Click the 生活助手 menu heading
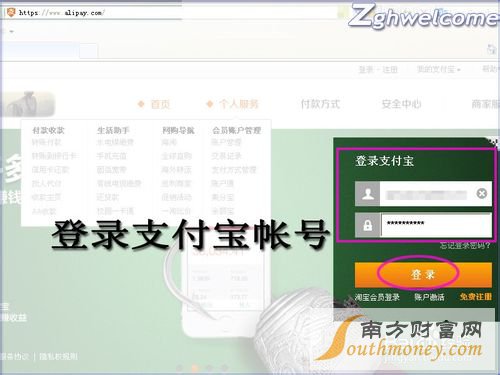The width and height of the screenshot is (500, 375). coord(113,130)
